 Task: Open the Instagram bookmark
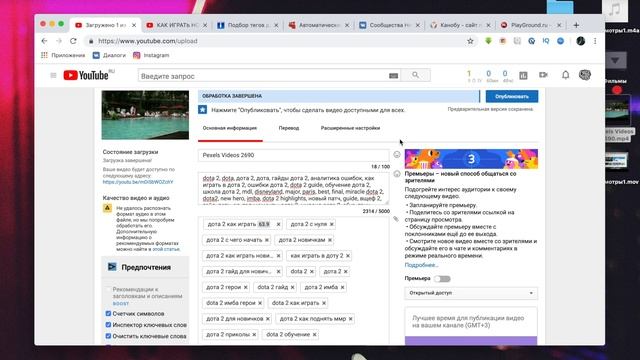click(151, 55)
